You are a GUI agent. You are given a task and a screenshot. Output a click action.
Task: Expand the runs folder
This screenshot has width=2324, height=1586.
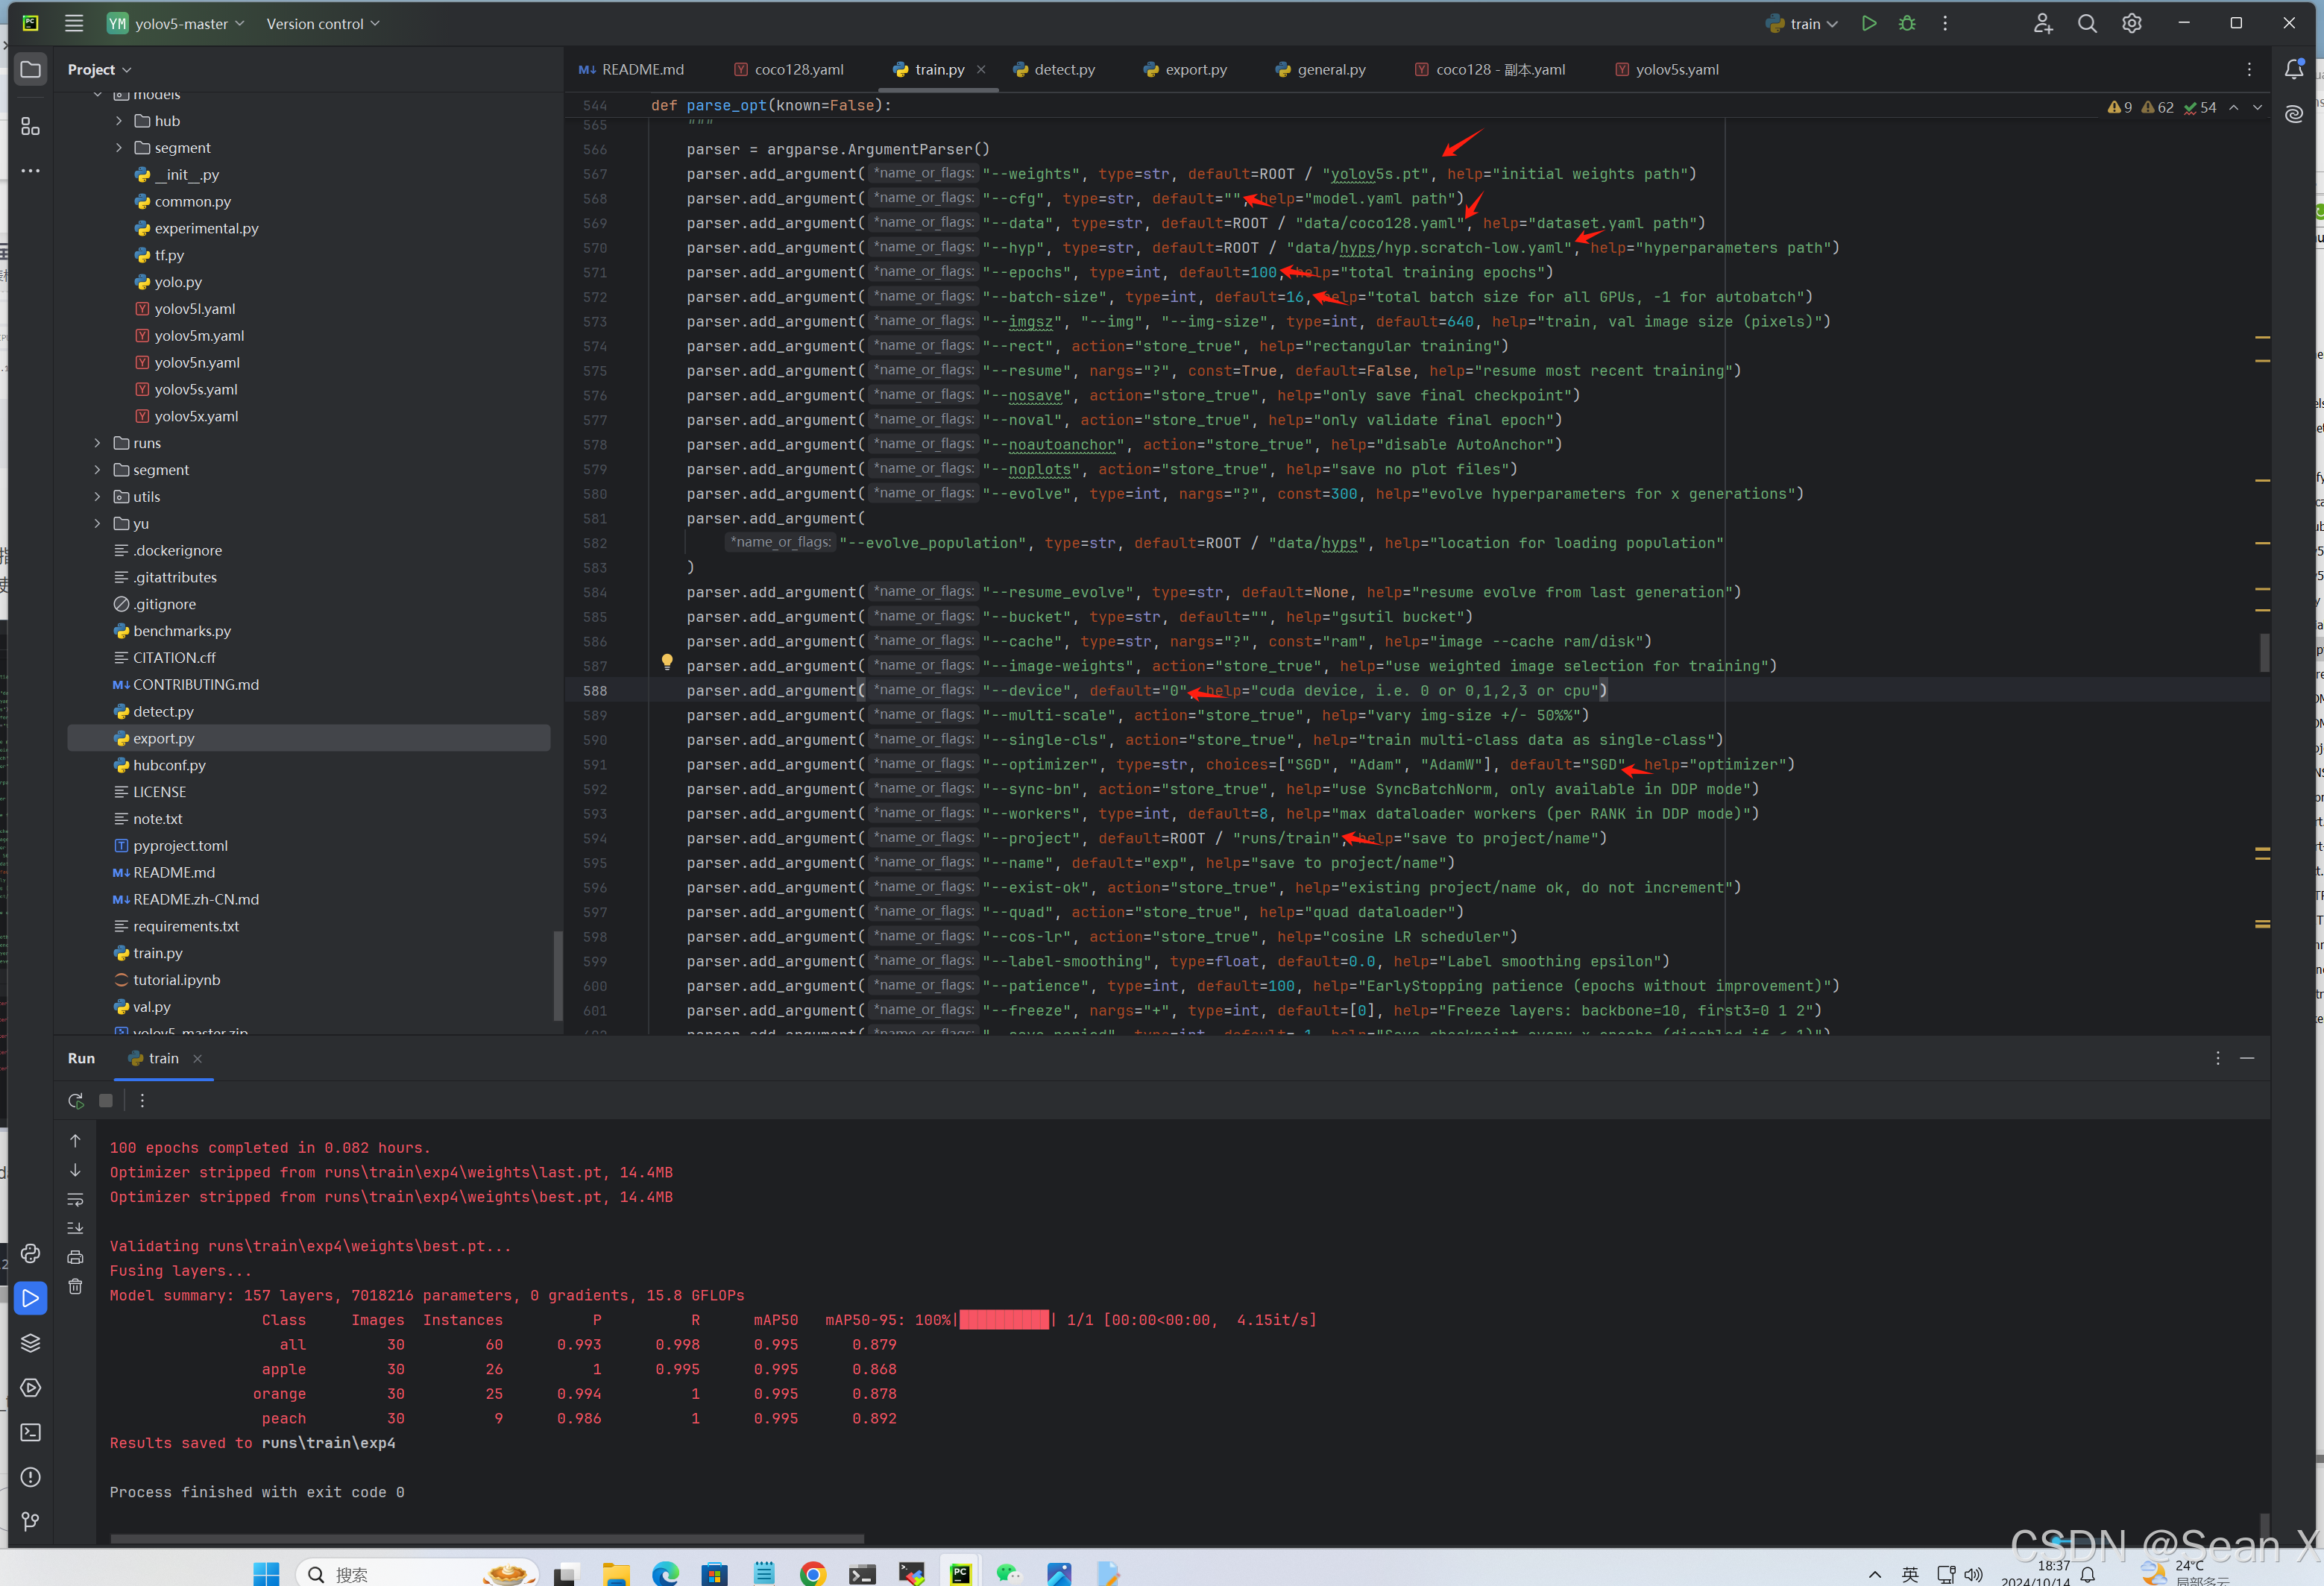click(x=97, y=443)
